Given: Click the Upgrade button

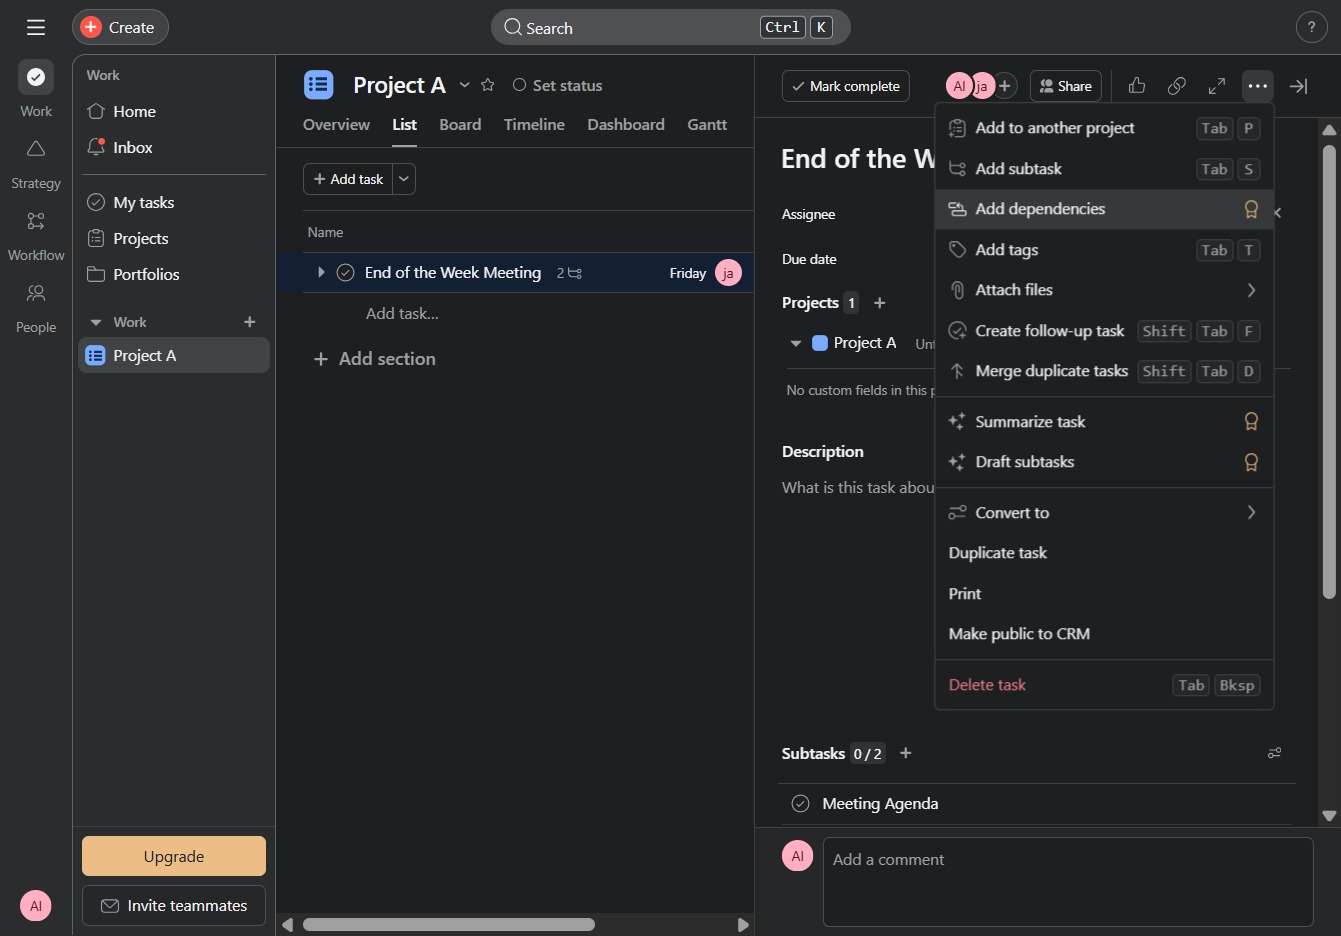Looking at the screenshot, I should point(174,856).
